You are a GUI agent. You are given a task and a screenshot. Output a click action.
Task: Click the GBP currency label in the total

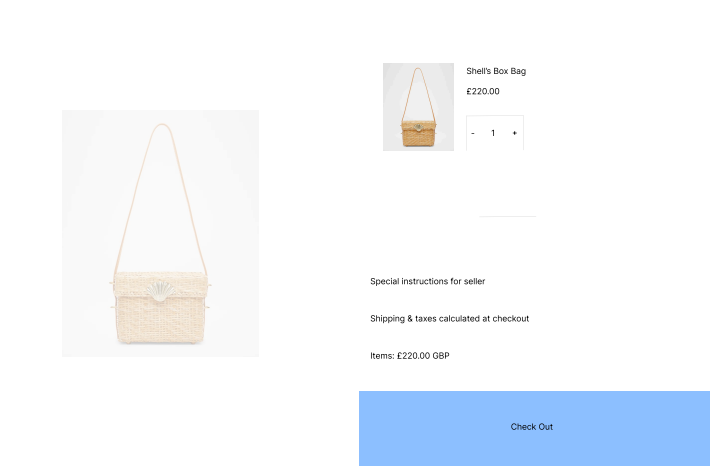click(x=441, y=356)
